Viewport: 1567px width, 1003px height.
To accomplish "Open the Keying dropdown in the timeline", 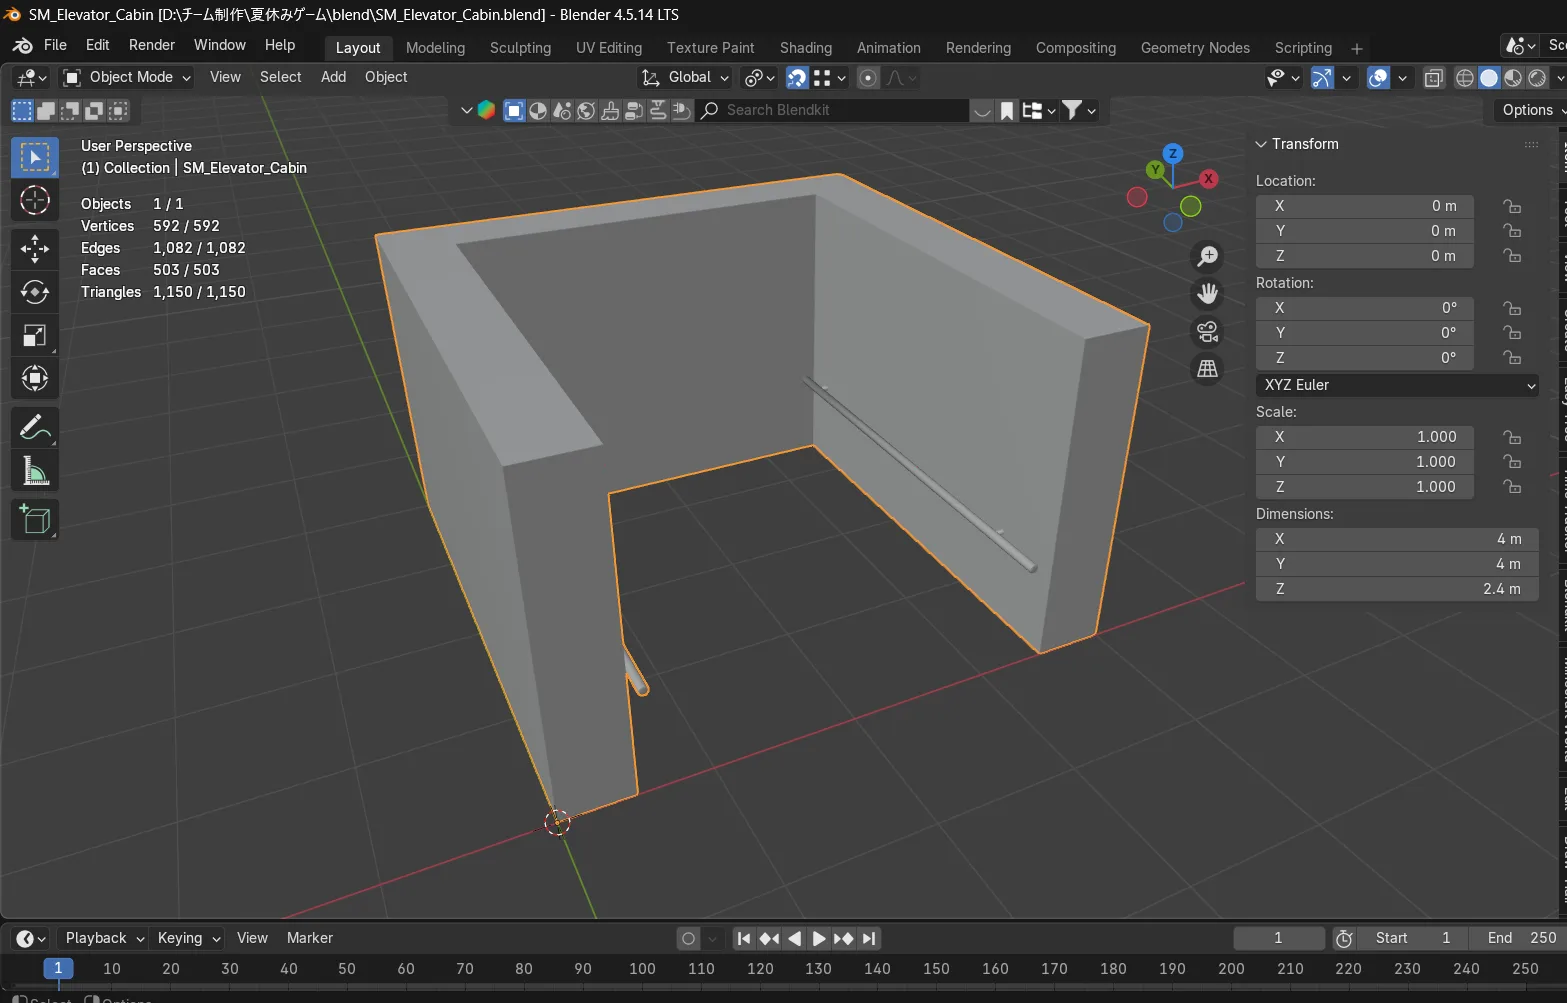I will pyautogui.click(x=188, y=938).
